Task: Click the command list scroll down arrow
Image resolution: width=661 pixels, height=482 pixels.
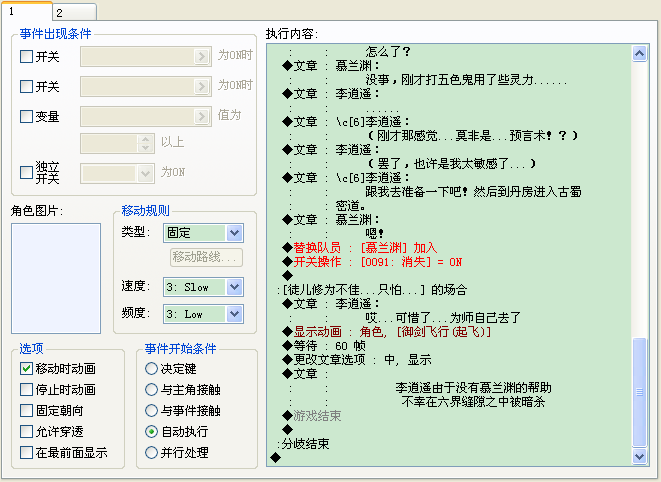Action: (x=640, y=456)
